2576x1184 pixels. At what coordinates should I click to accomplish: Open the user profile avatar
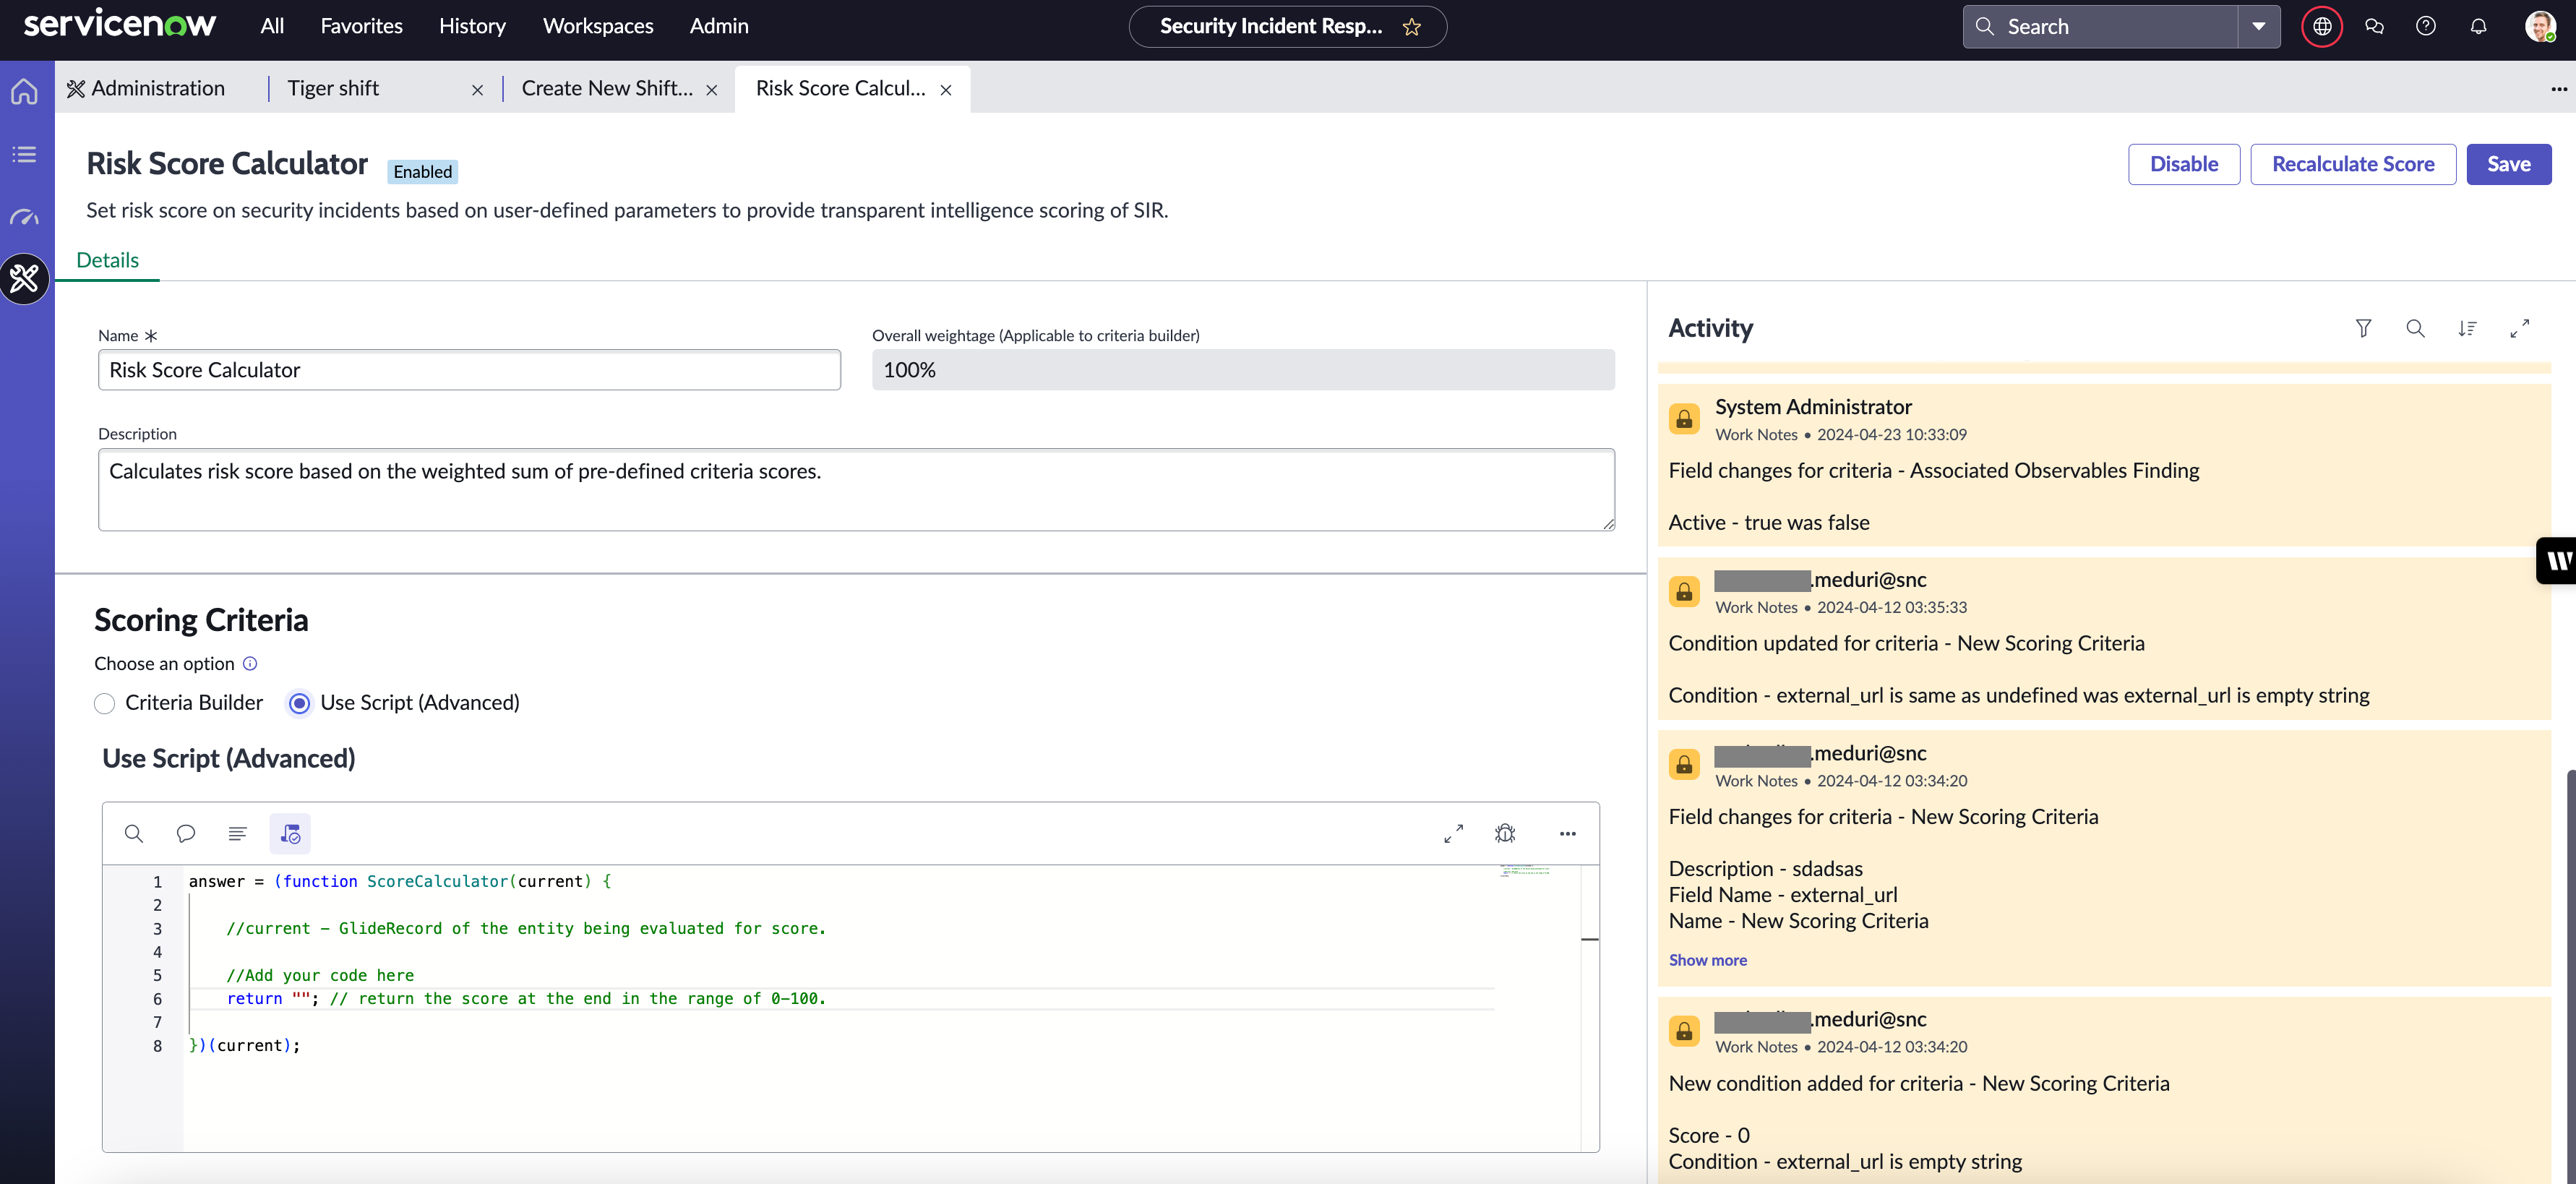coord(2540,27)
